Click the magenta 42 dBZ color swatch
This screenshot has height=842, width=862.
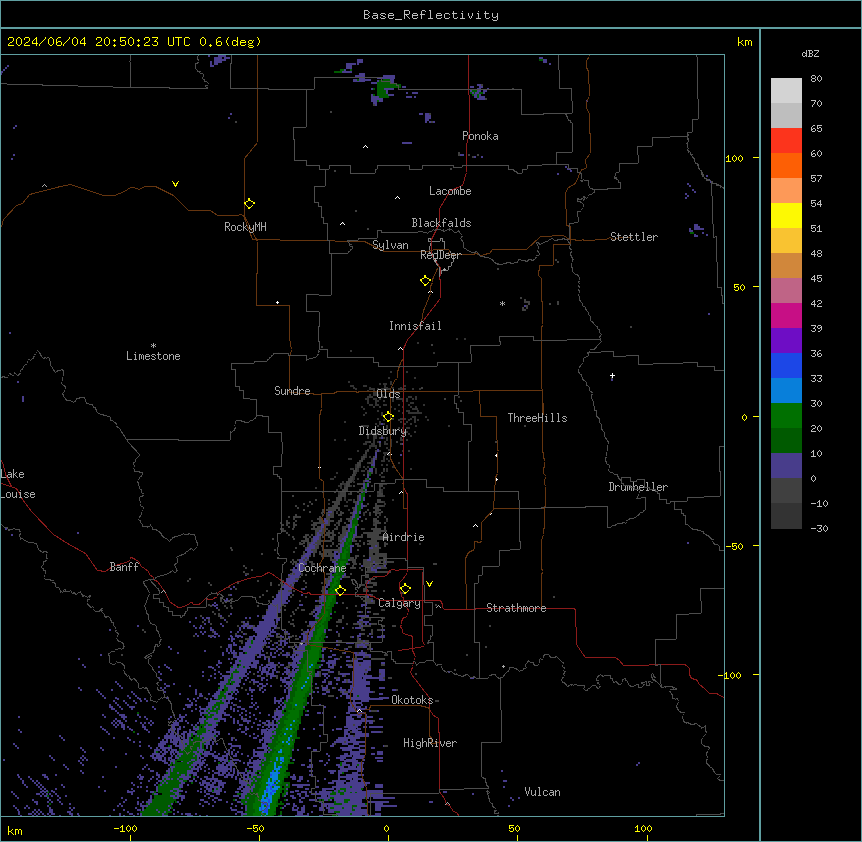click(786, 315)
